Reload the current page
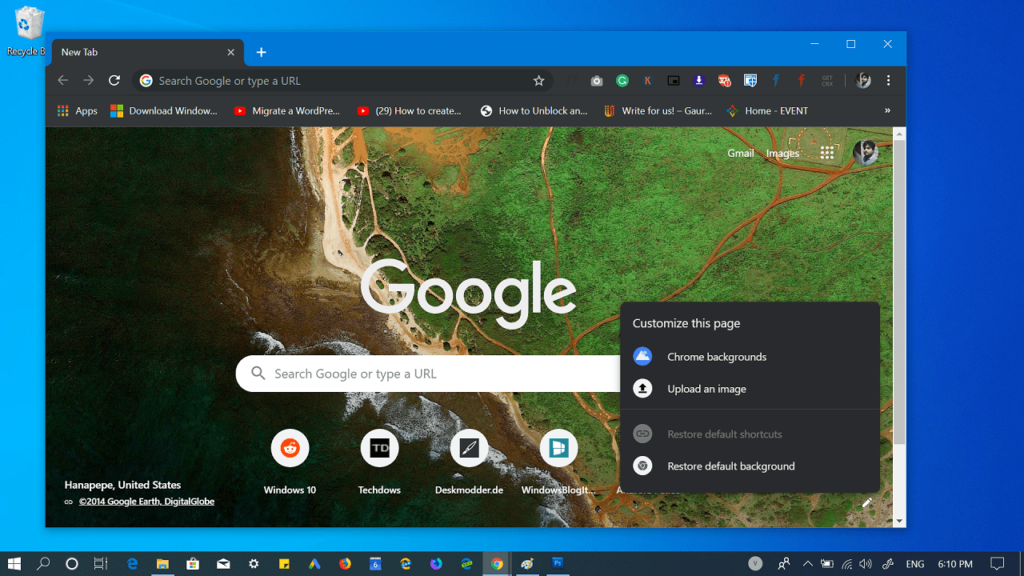 point(114,80)
